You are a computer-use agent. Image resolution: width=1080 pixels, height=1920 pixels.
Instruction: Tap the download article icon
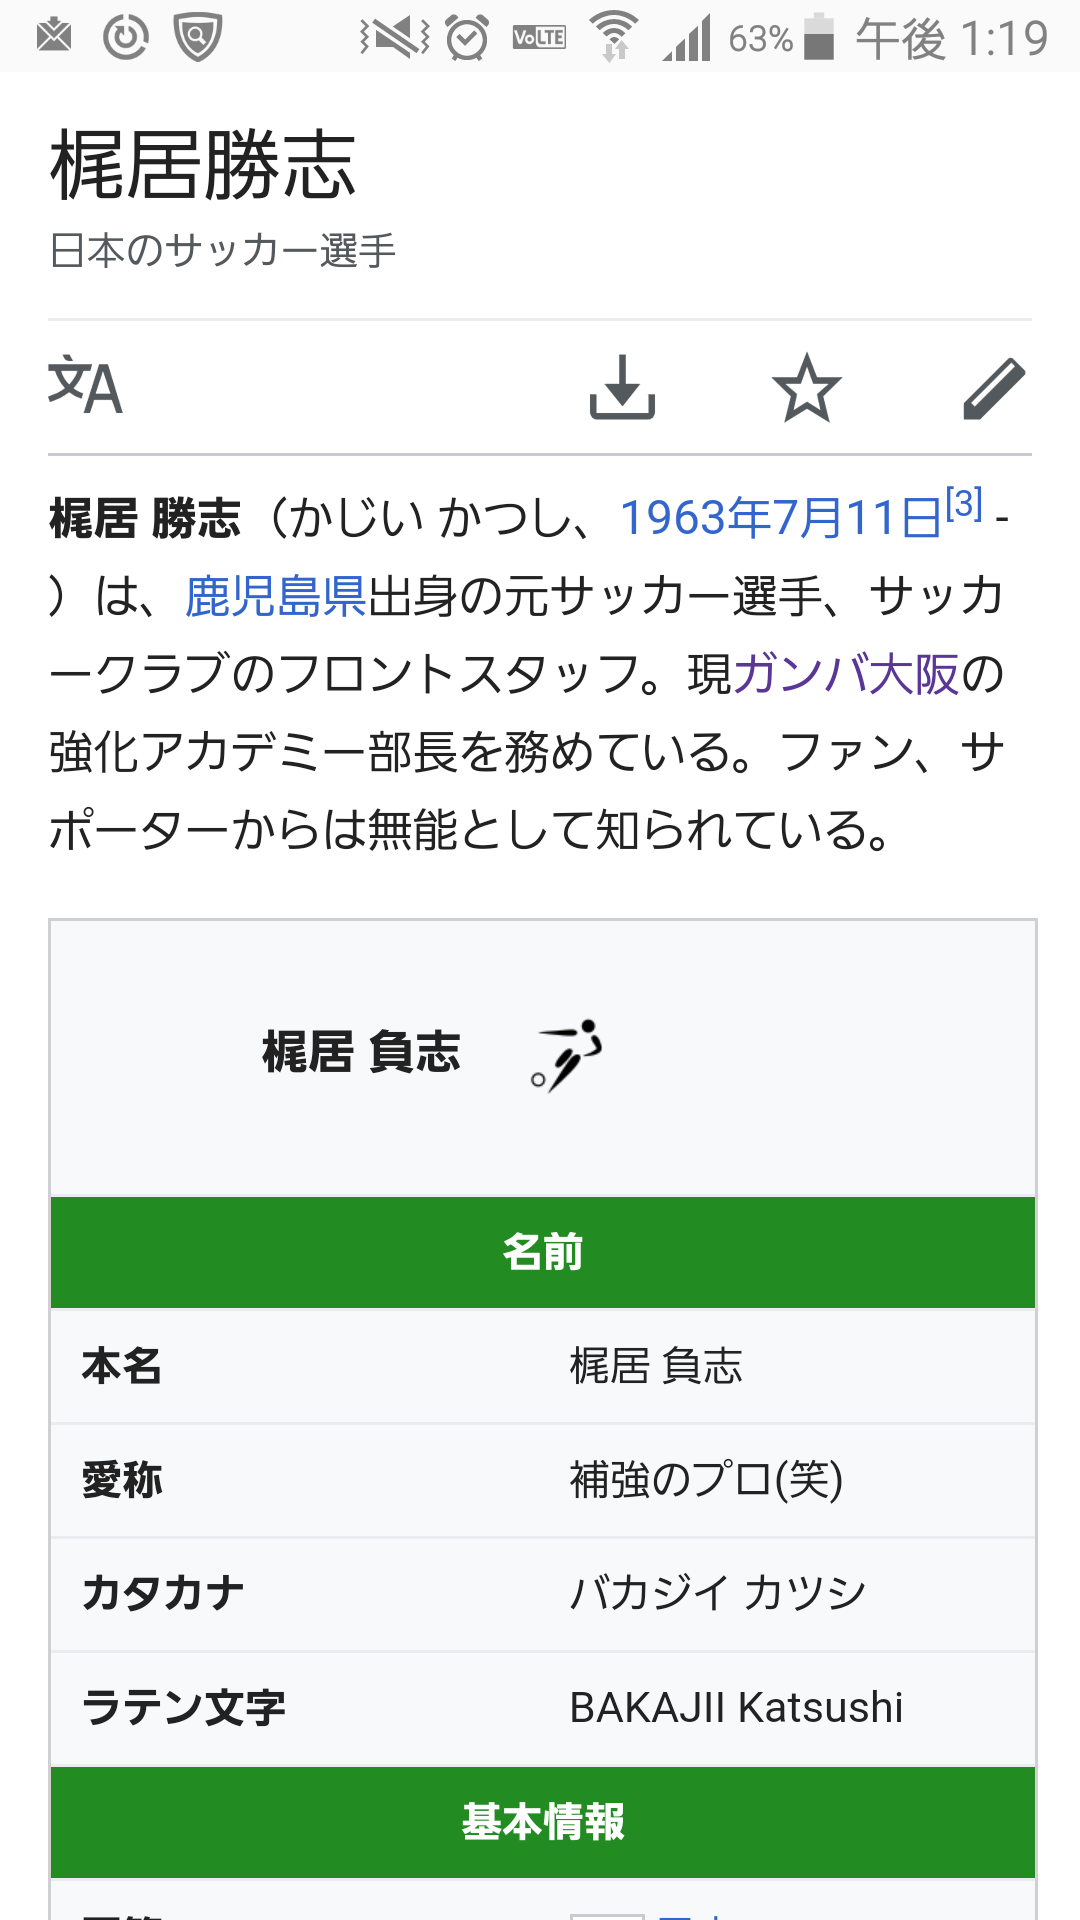622,387
